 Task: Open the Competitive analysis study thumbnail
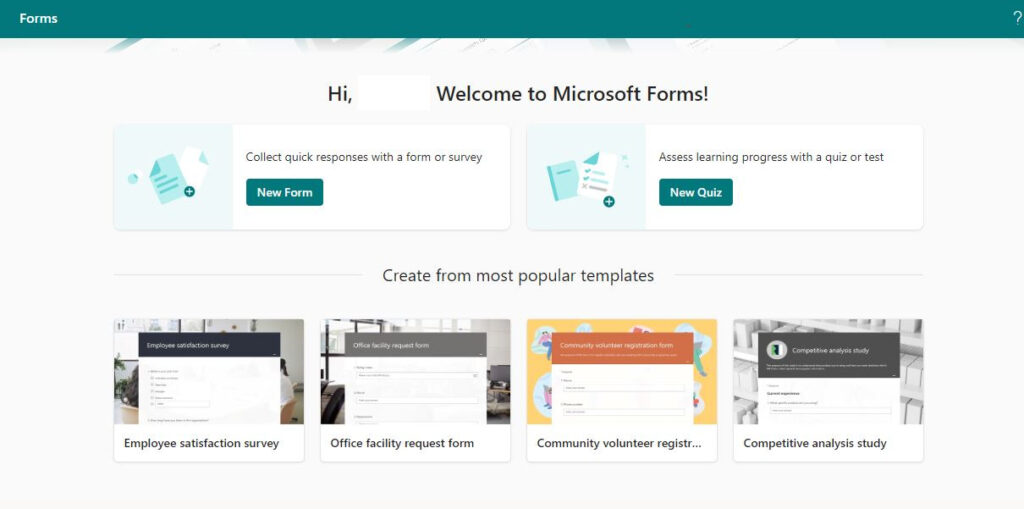coord(828,371)
